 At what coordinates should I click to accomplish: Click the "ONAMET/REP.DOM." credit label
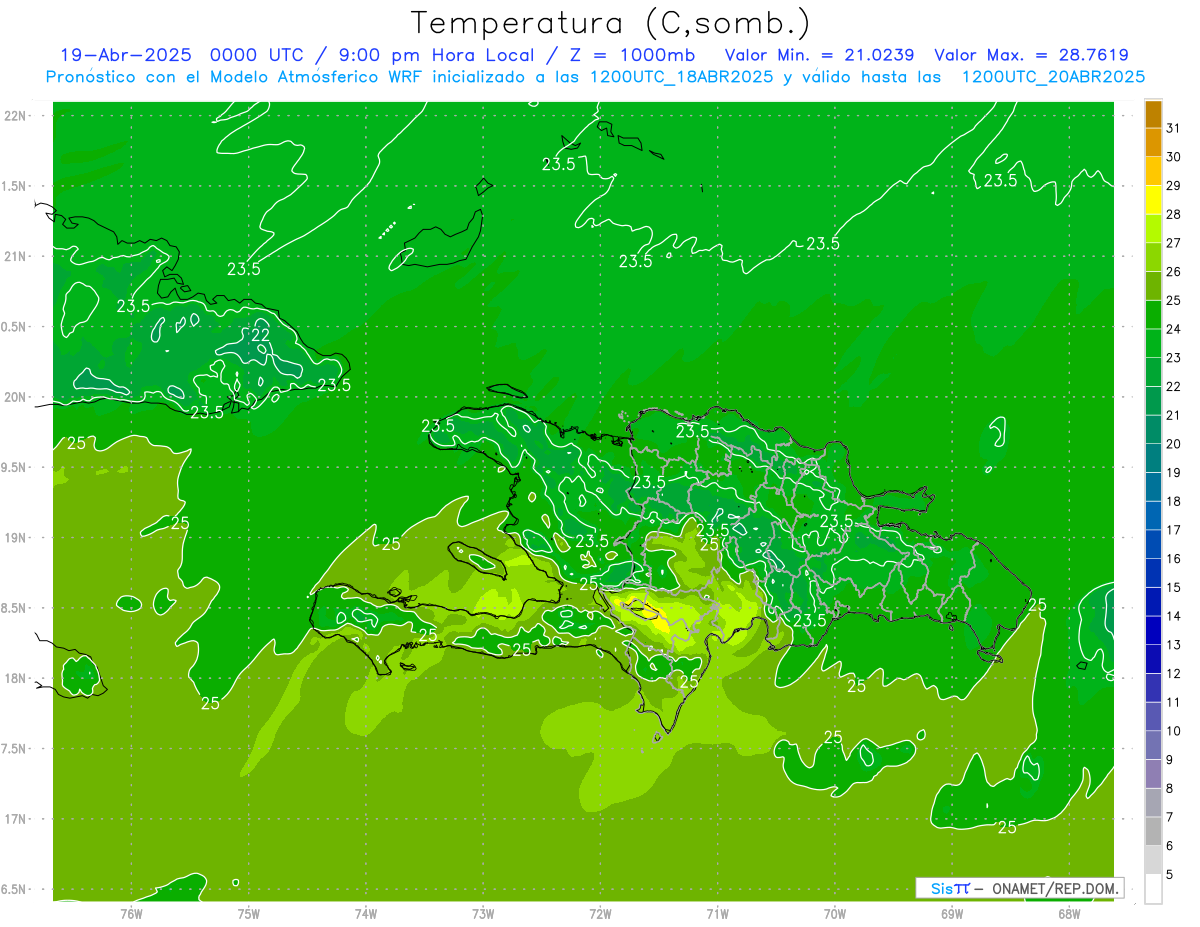(1053, 889)
